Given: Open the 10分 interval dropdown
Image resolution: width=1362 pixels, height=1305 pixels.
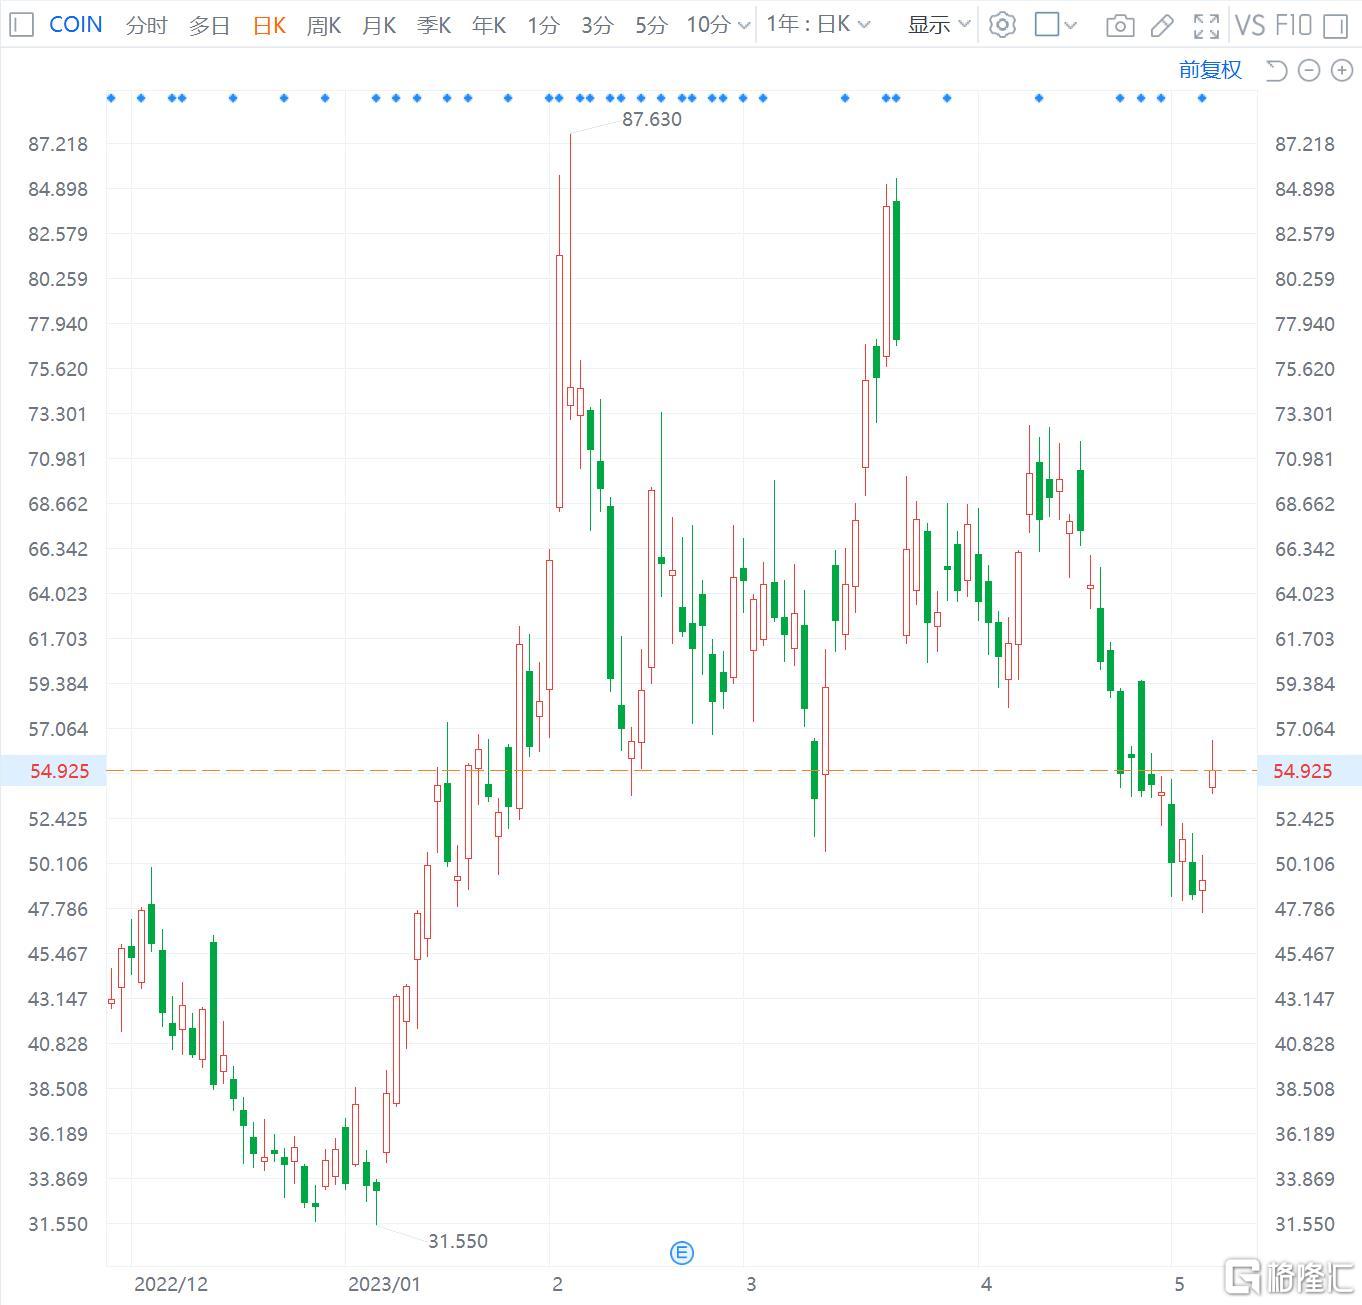Looking at the screenshot, I should click(x=718, y=25).
